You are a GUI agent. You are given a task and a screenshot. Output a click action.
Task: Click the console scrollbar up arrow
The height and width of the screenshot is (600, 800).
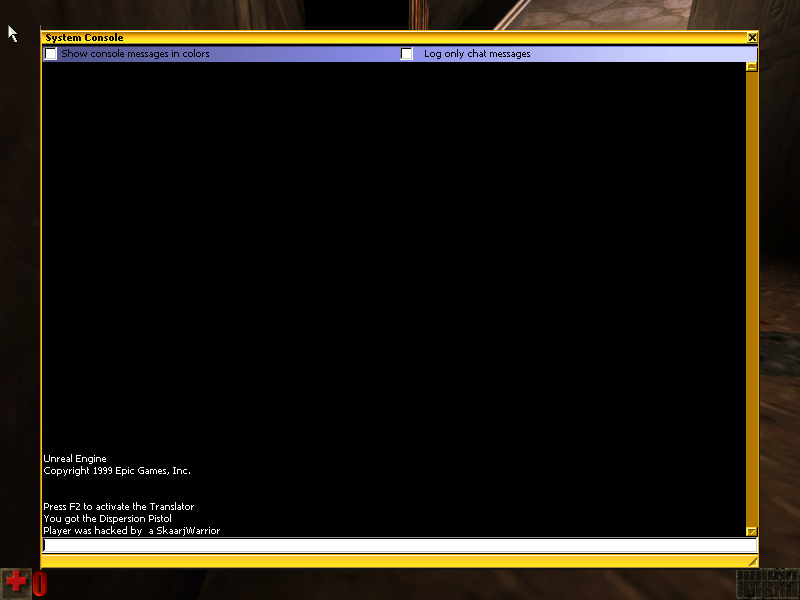point(751,67)
